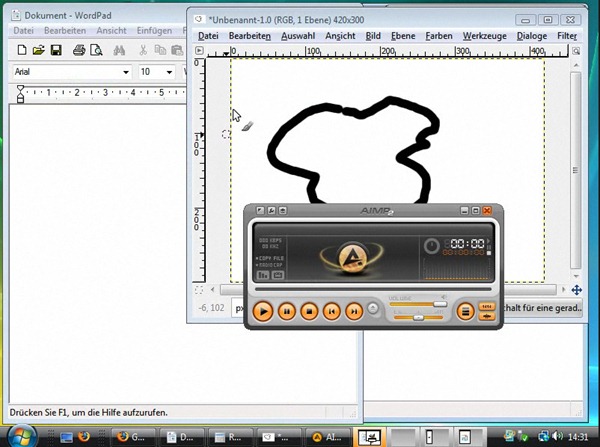
Task: Click the Open folder icon in WordPad
Action: (38, 50)
